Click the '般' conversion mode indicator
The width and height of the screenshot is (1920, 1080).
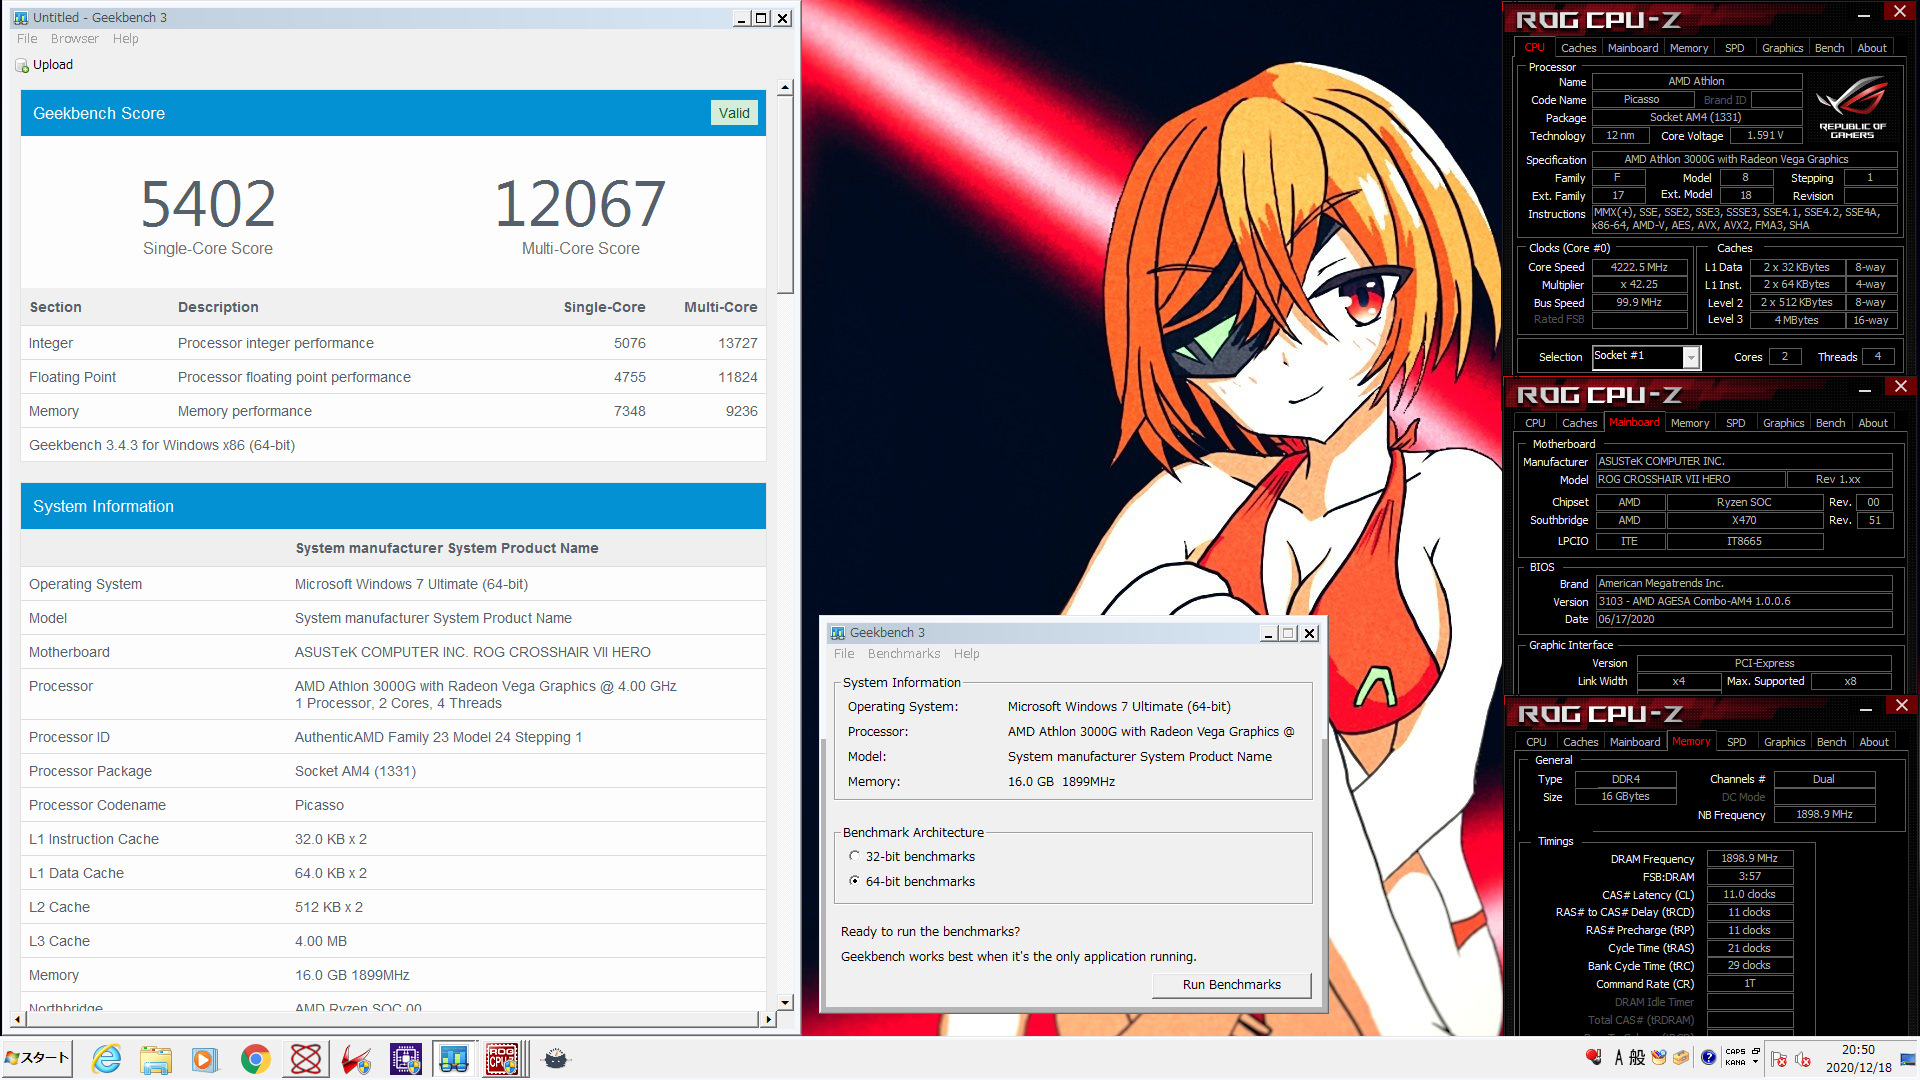click(x=1637, y=1058)
